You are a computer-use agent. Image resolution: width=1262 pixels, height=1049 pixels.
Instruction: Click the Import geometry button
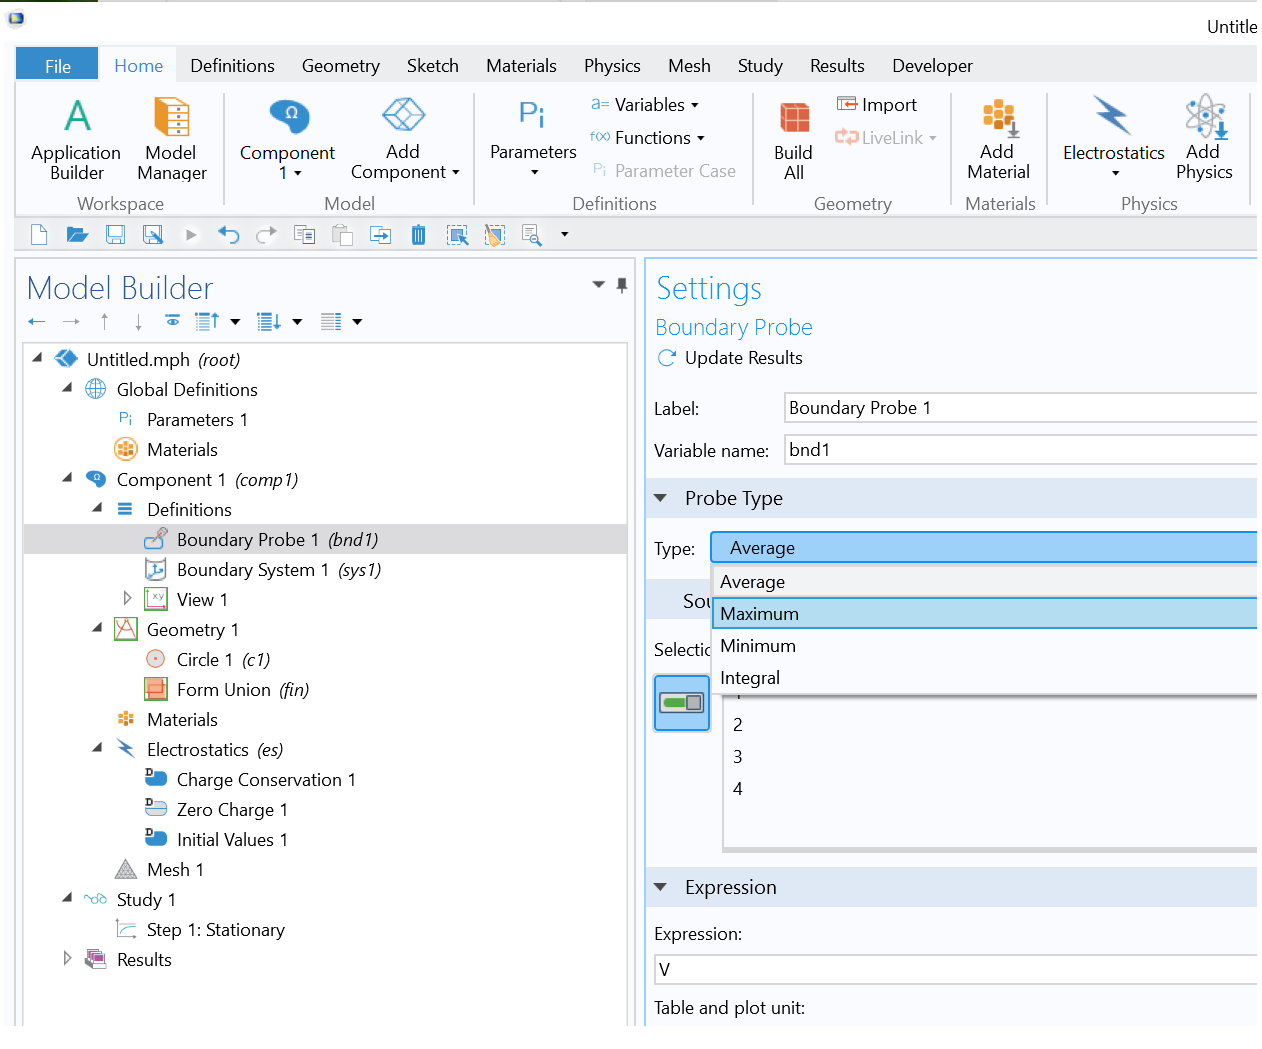(877, 105)
